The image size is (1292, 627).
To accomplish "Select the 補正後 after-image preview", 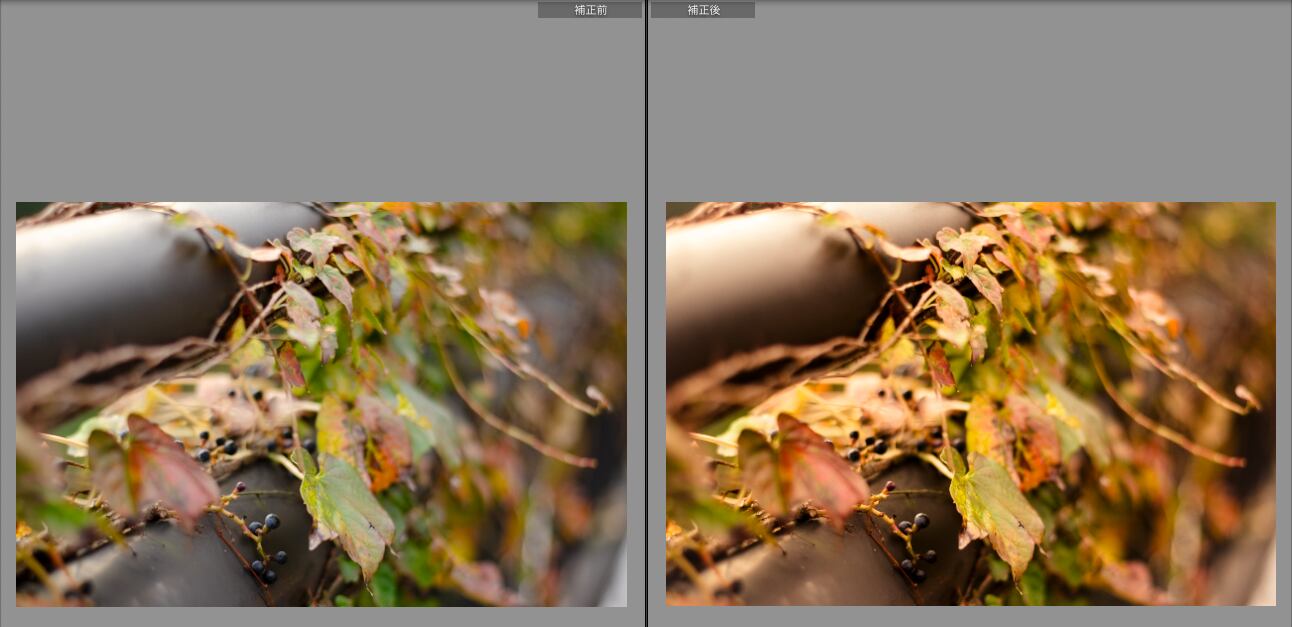I will click(971, 404).
